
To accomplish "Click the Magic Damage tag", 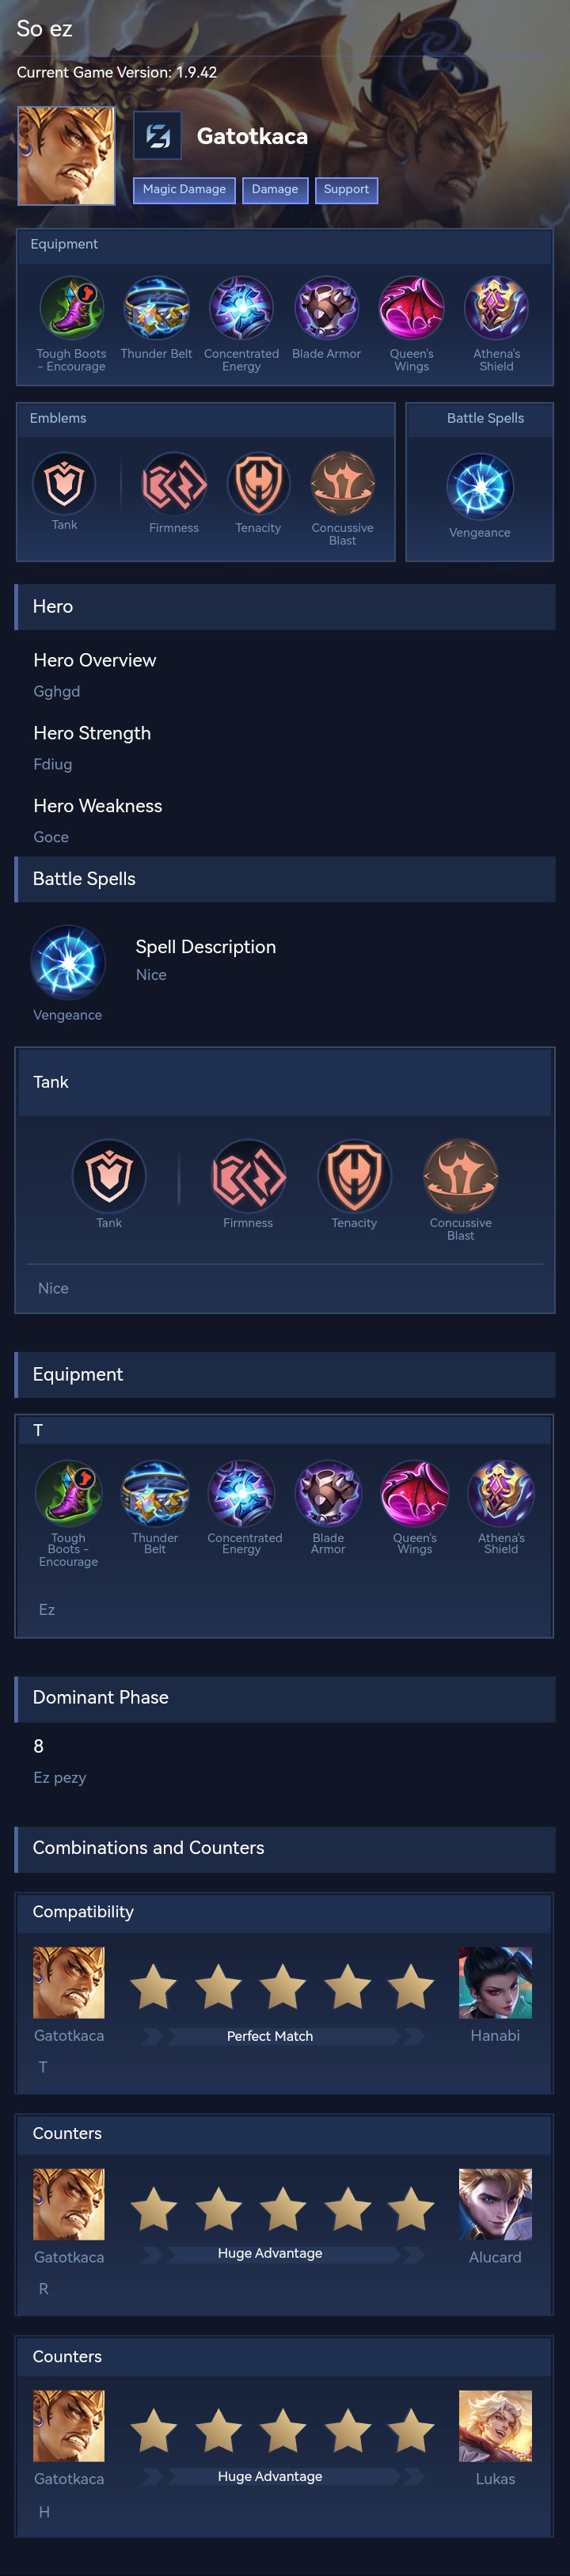I will pyautogui.click(x=184, y=190).
